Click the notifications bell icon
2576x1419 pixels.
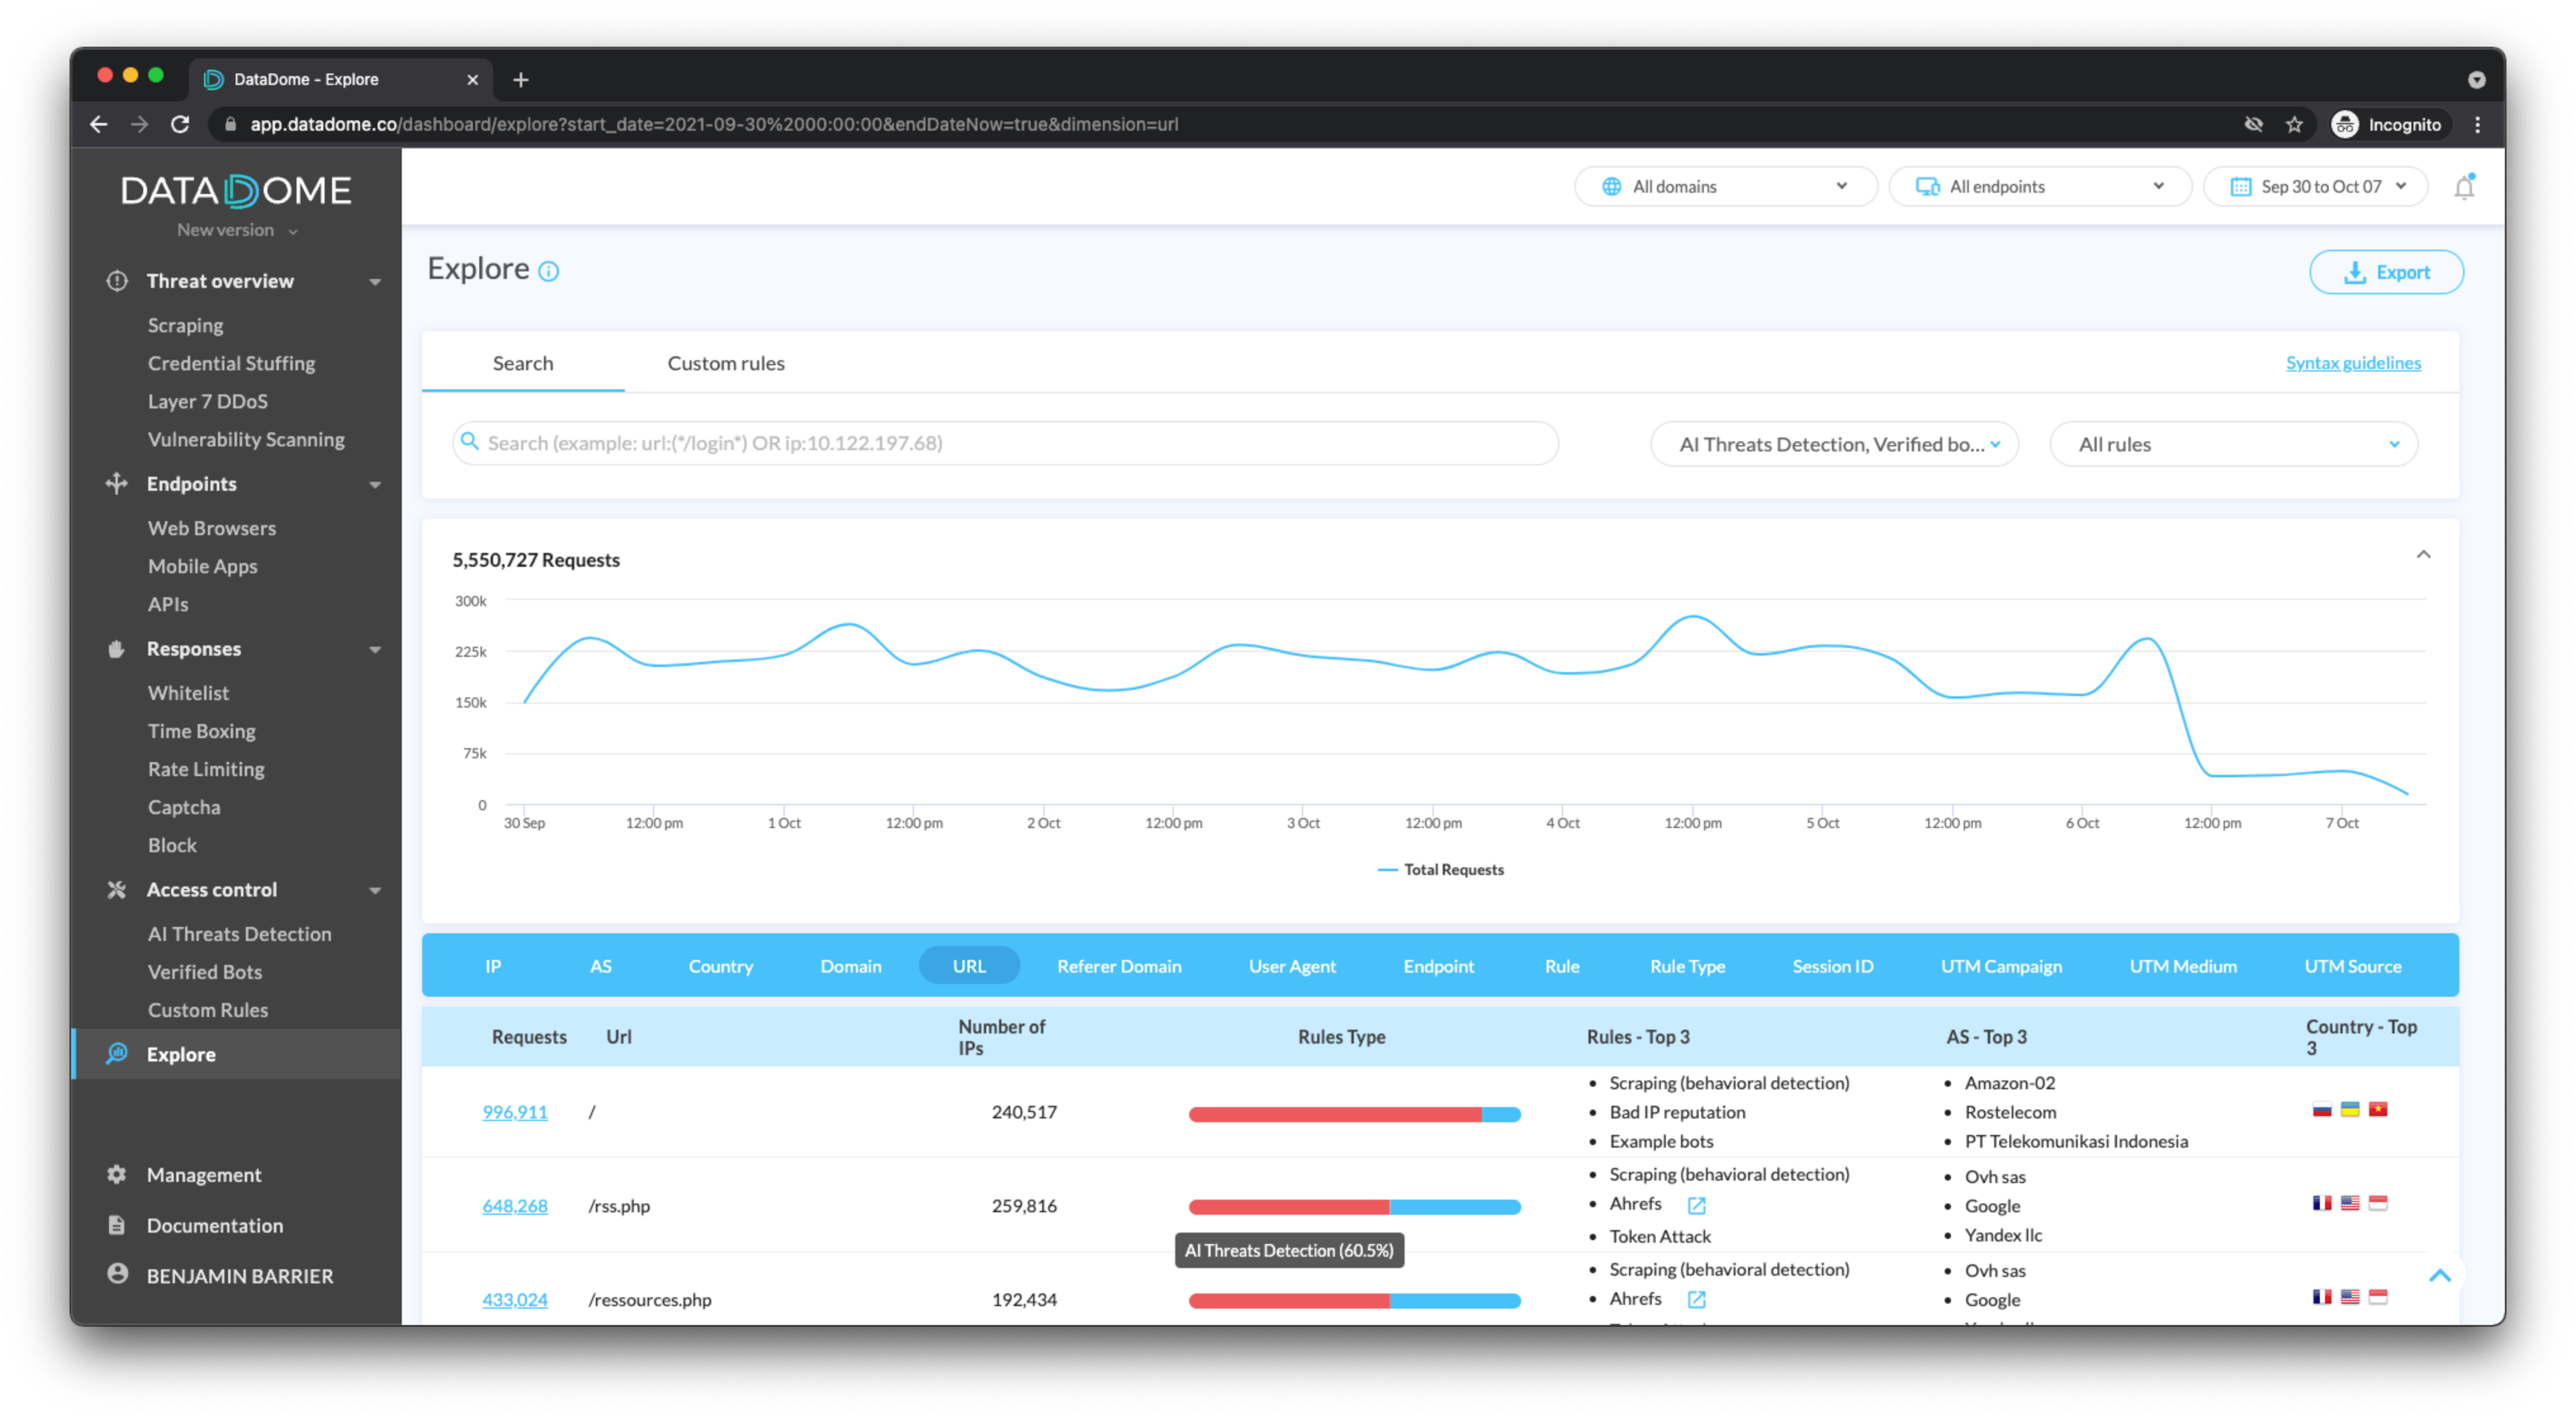(2463, 187)
